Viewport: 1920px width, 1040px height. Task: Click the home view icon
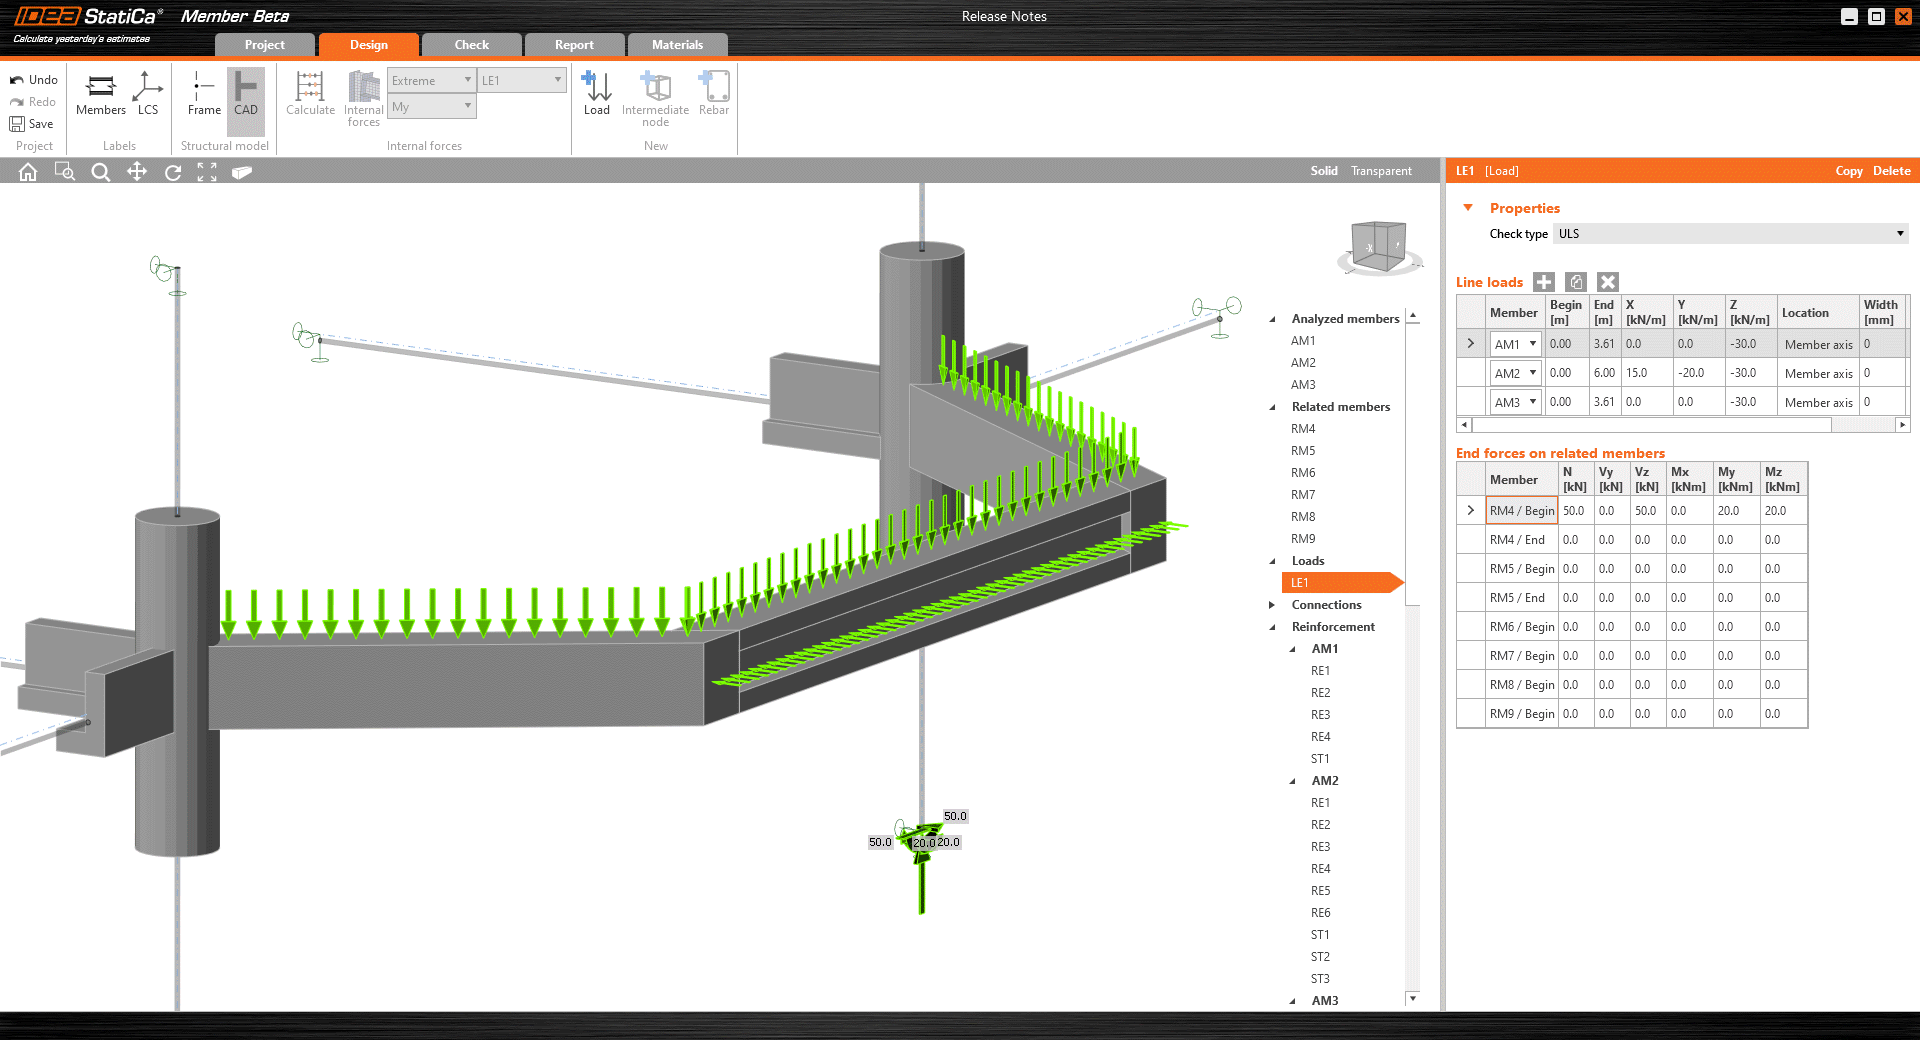coord(28,172)
